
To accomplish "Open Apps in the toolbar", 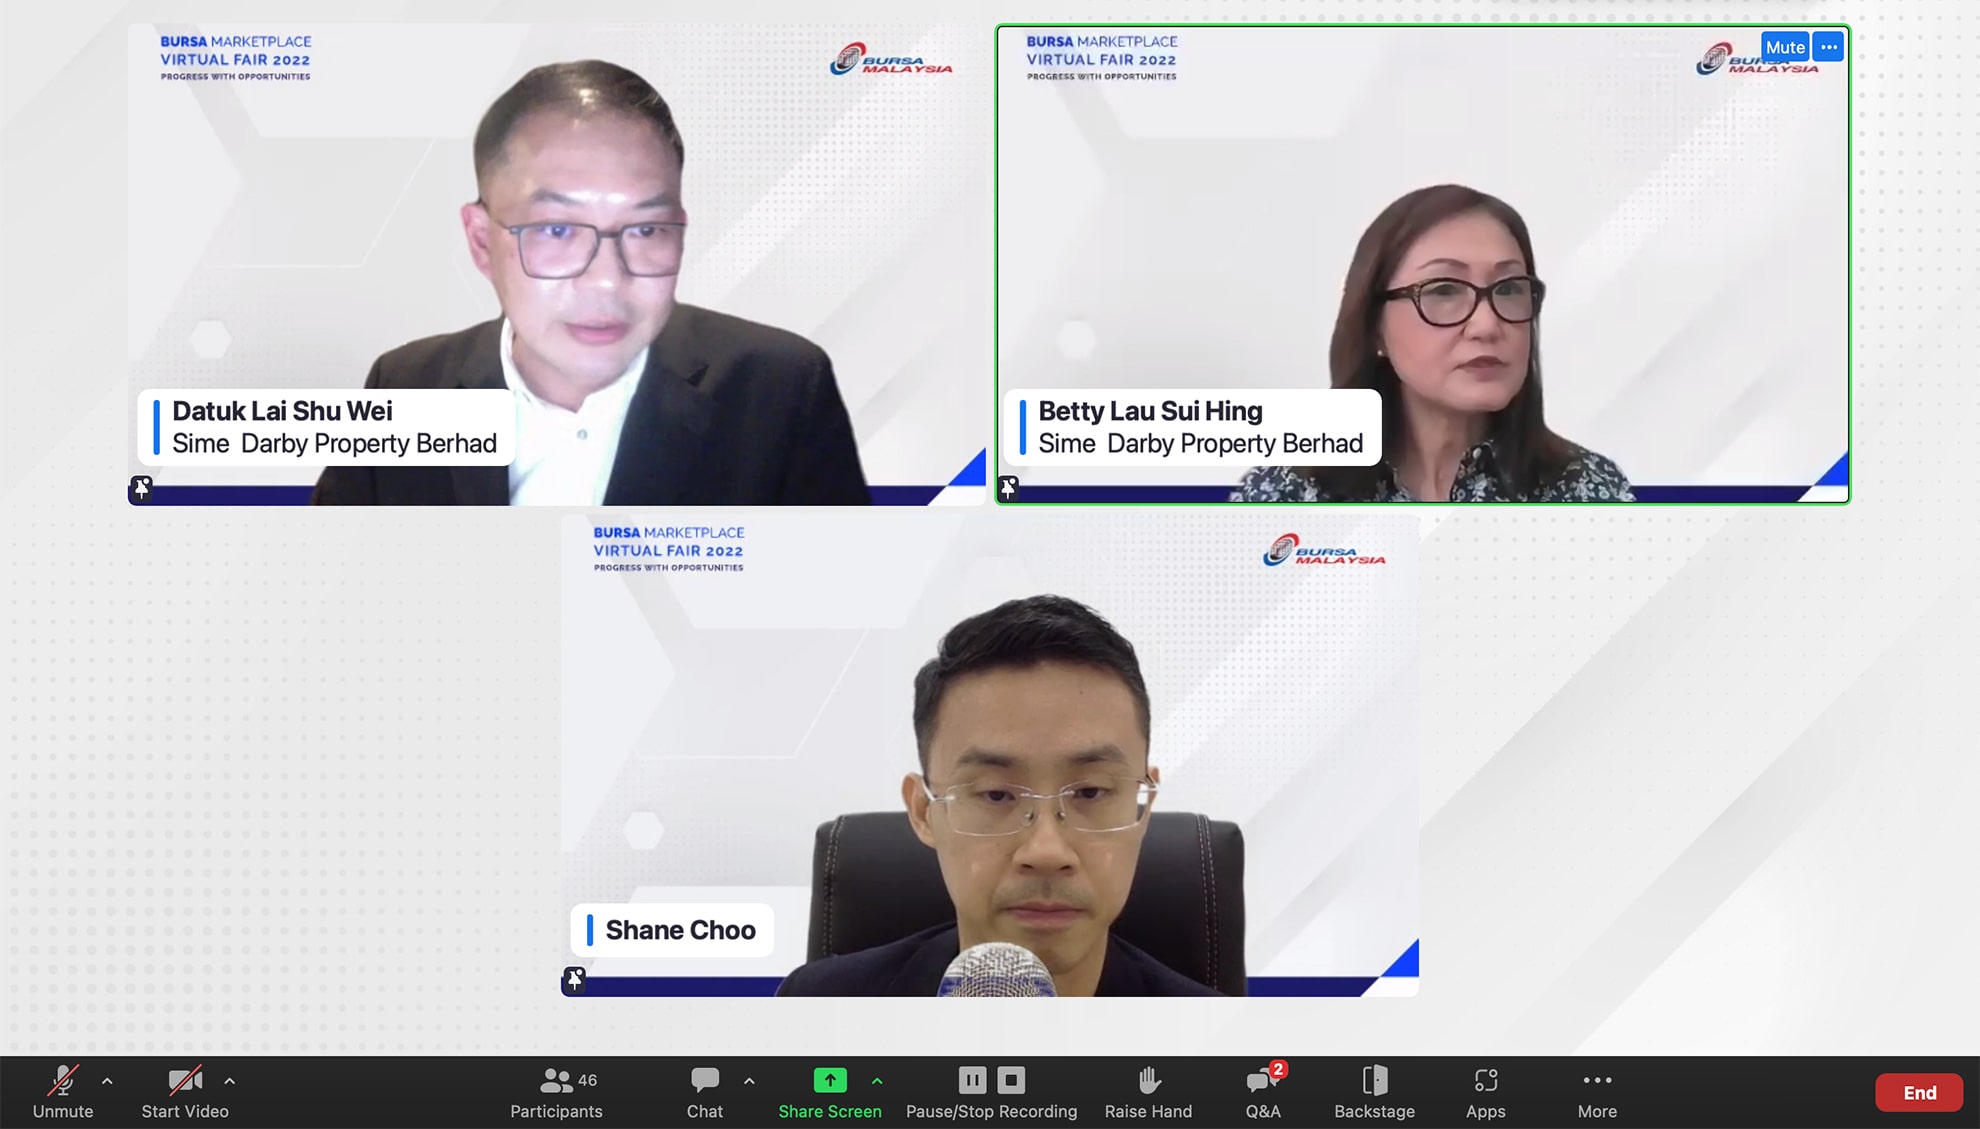I will pos(1485,1092).
